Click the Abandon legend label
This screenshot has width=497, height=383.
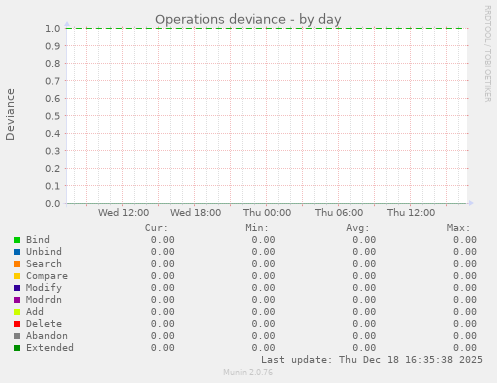click(47, 336)
